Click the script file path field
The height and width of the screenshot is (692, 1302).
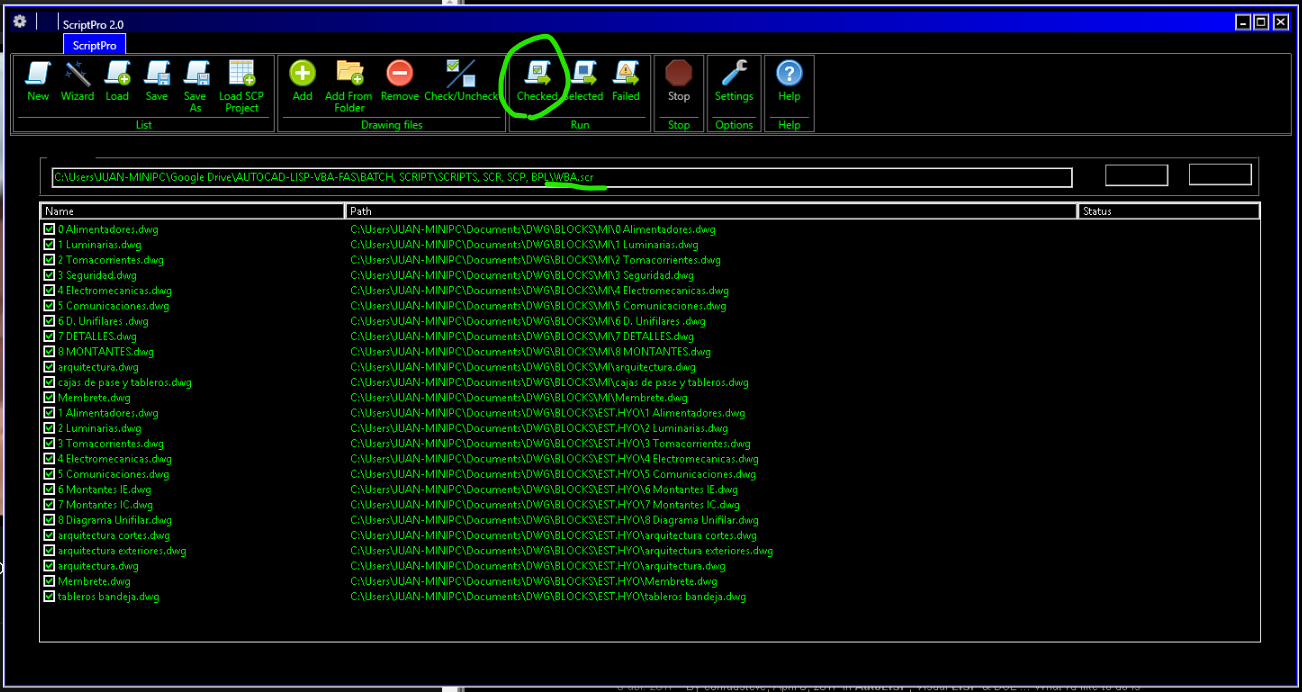[x=562, y=178]
